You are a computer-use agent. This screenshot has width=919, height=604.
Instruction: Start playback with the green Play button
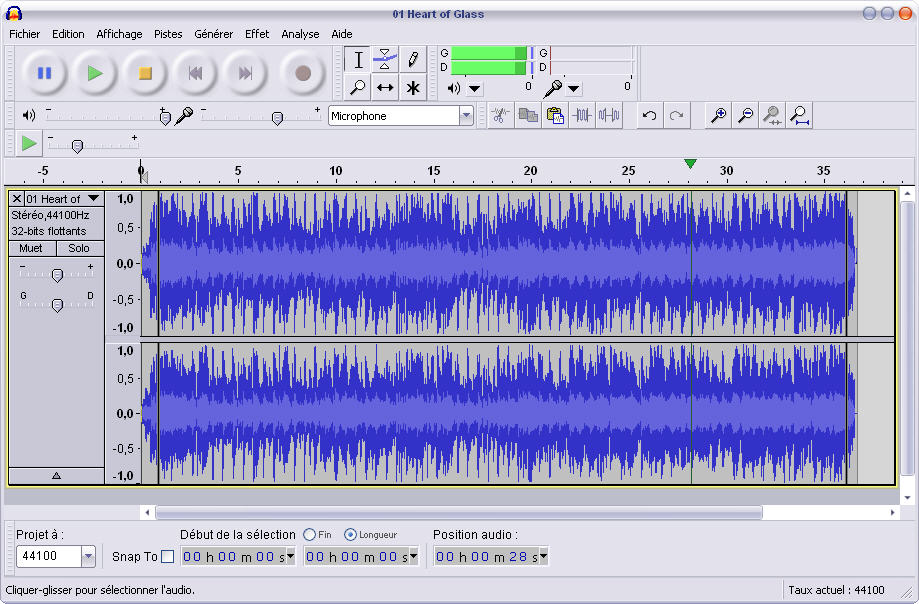tap(95, 73)
